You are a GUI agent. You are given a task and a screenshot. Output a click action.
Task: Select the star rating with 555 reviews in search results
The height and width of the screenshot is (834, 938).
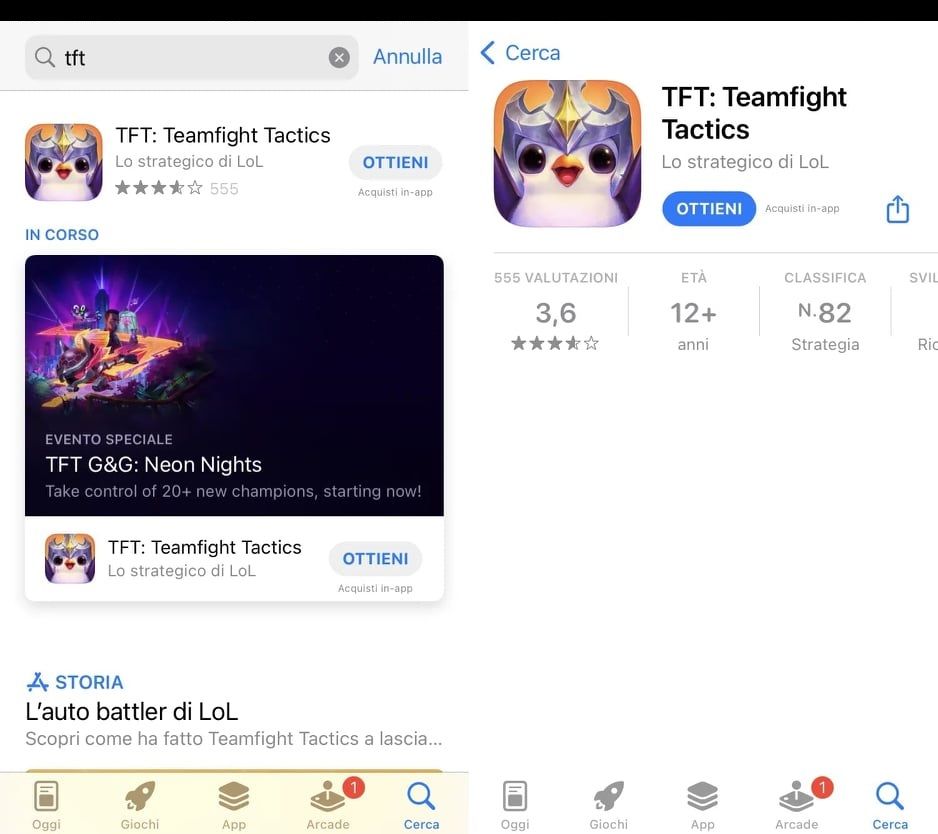176,188
